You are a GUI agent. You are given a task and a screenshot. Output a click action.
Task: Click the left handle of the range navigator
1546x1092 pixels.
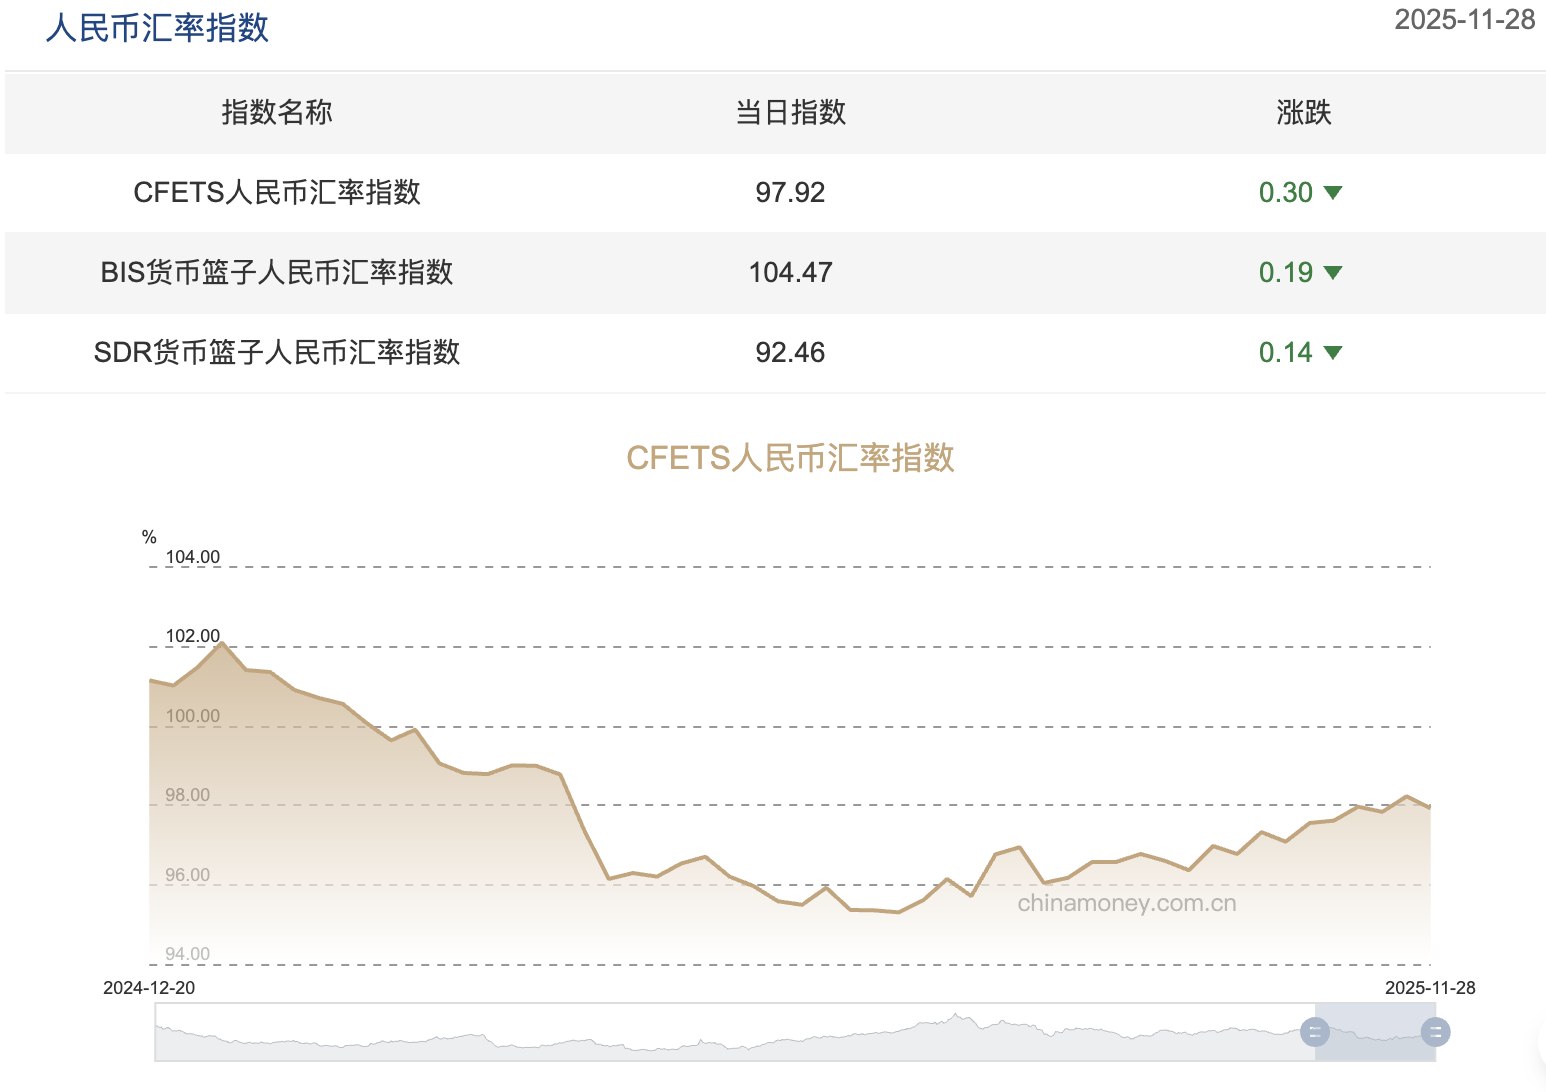1313,1031
